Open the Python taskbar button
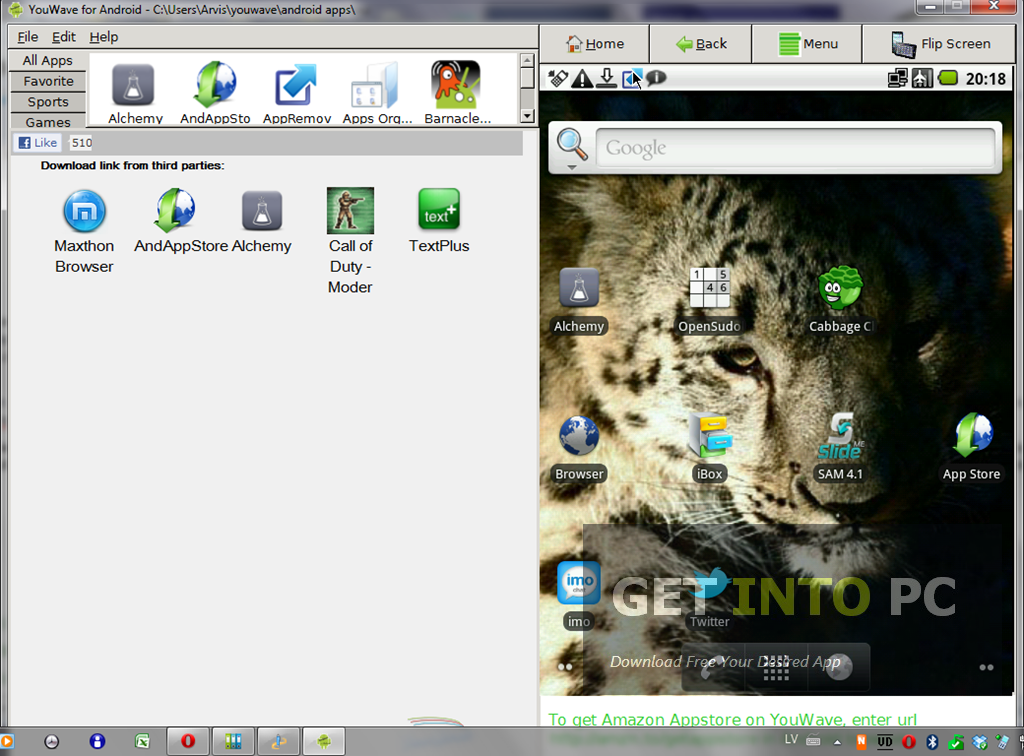Image resolution: width=1024 pixels, height=756 pixels. (x=279, y=741)
